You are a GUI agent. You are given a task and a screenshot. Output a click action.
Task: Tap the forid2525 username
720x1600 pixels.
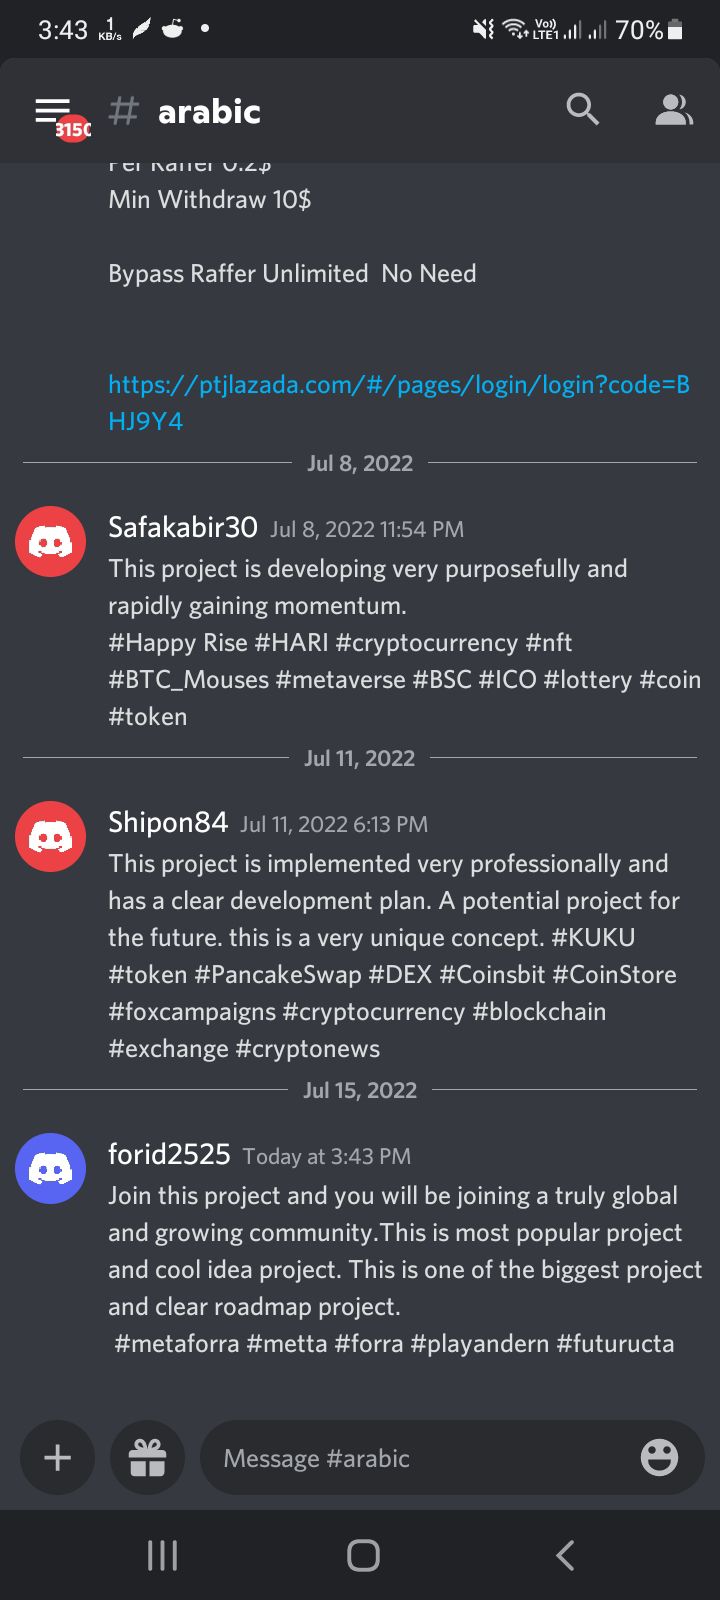[x=169, y=1154]
